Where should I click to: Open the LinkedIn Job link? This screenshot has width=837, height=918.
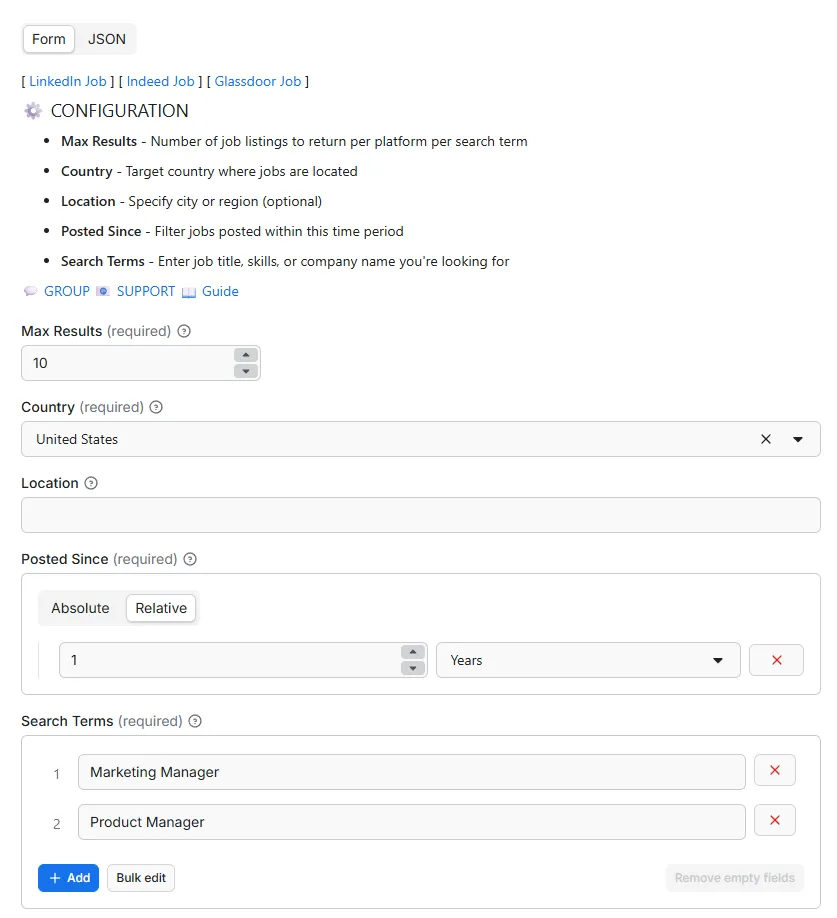67,81
